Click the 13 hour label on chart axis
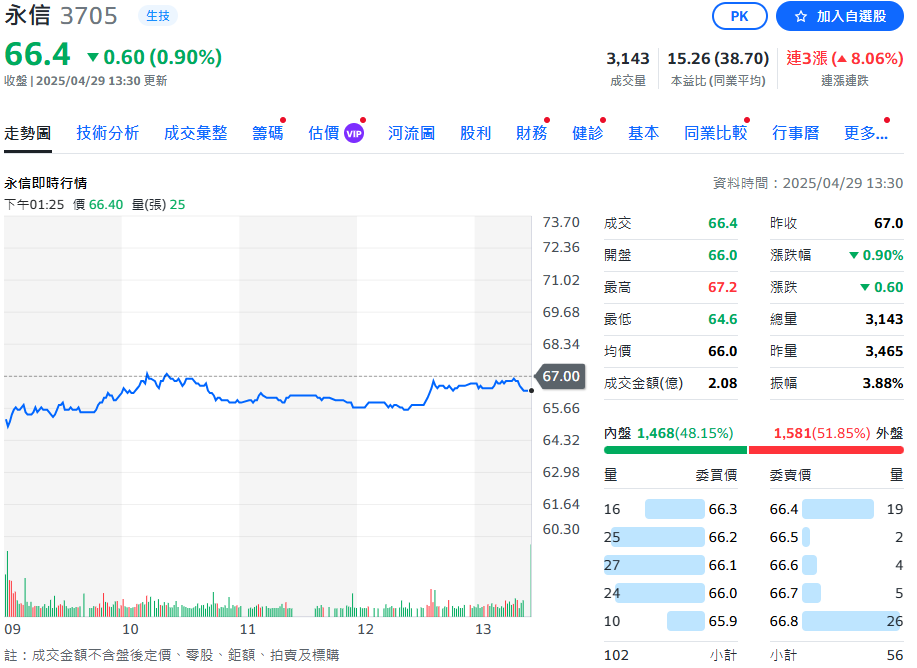This screenshot has height=668, width=917. (x=483, y=629)
